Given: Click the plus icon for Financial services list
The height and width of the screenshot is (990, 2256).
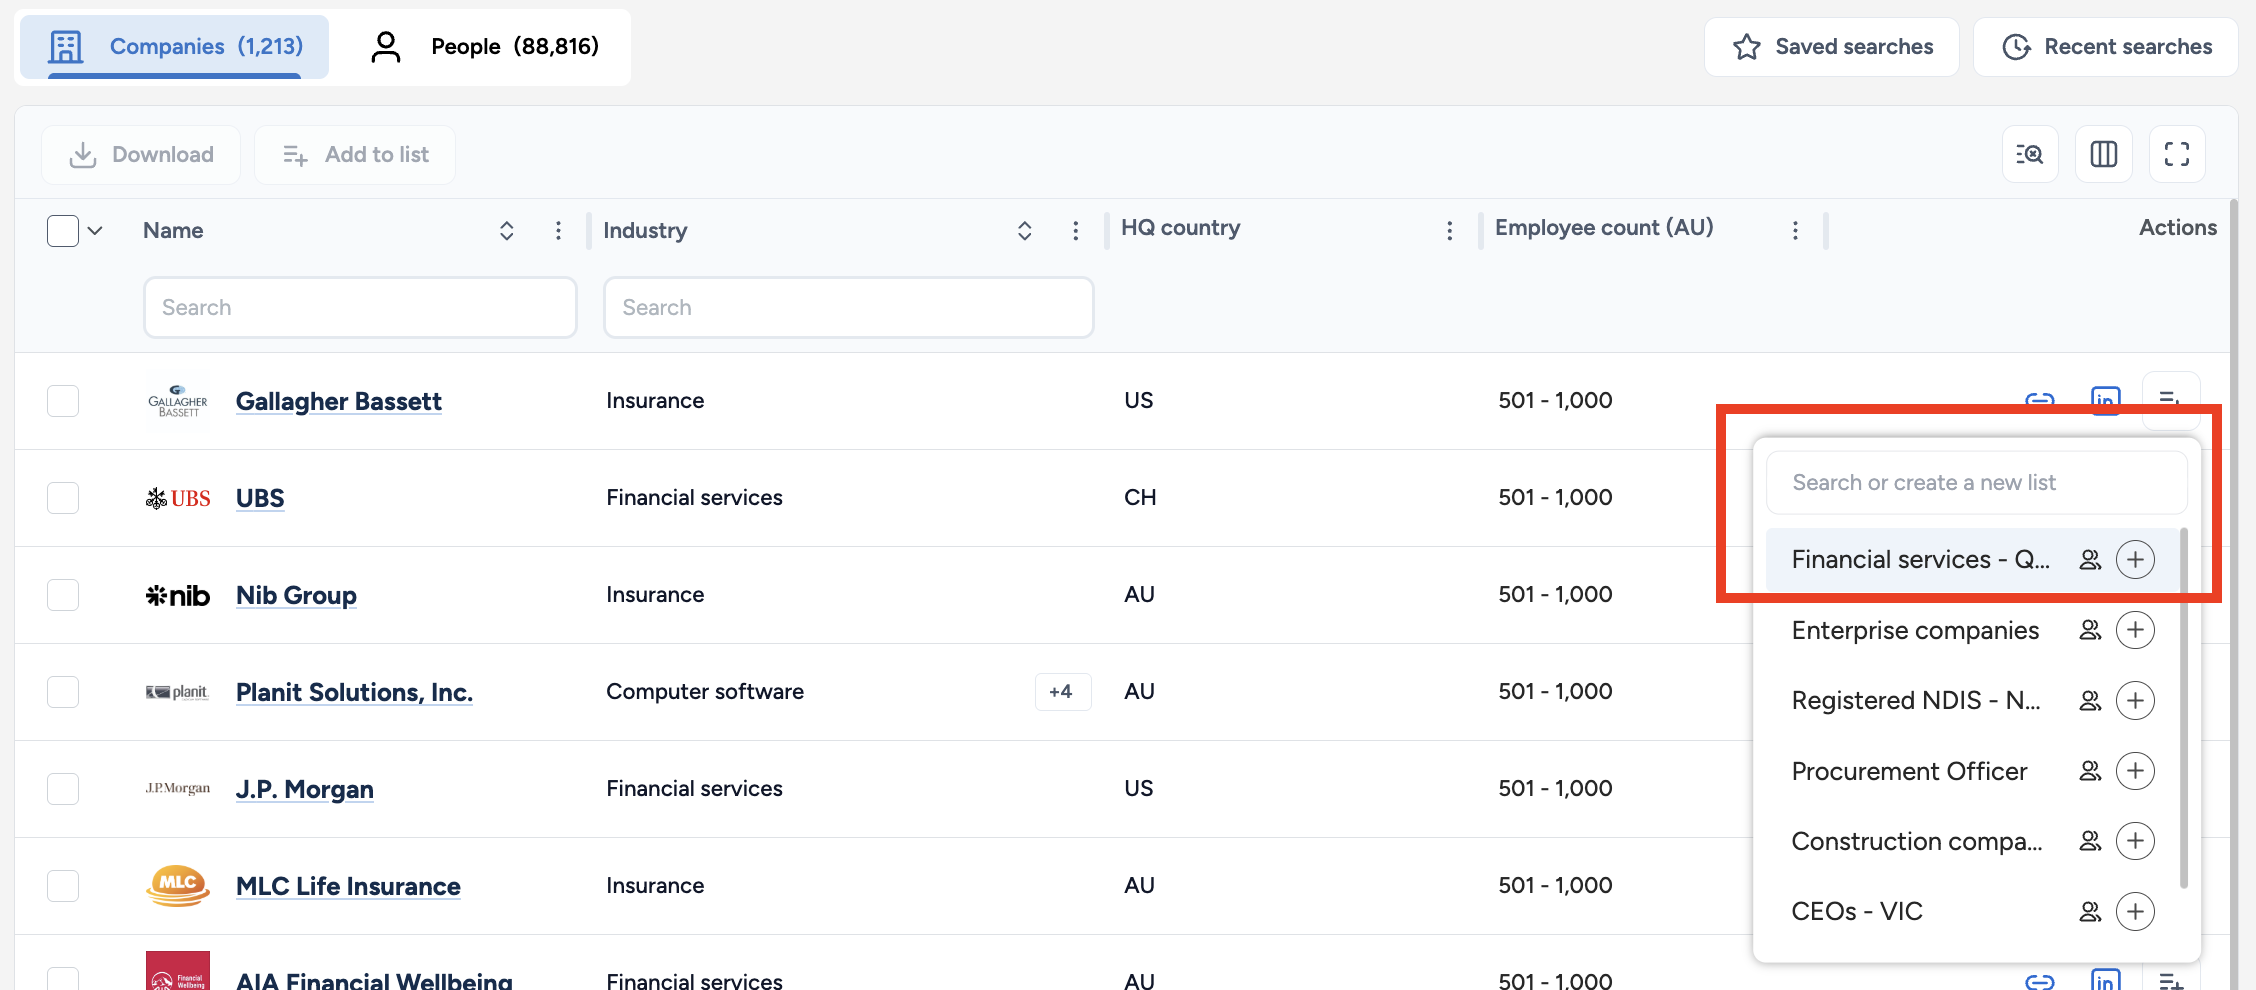Looking at the screenshot, I should (2135, 559).
